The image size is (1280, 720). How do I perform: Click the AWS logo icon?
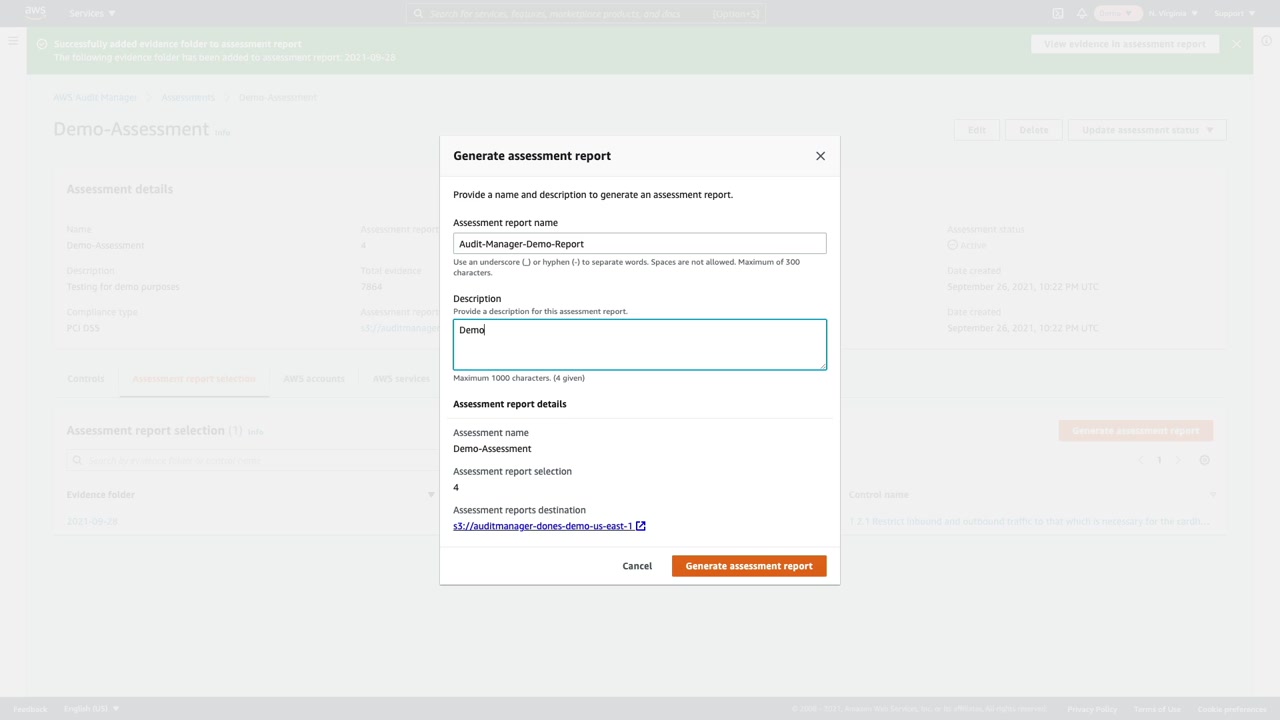(x=35, y=13)
